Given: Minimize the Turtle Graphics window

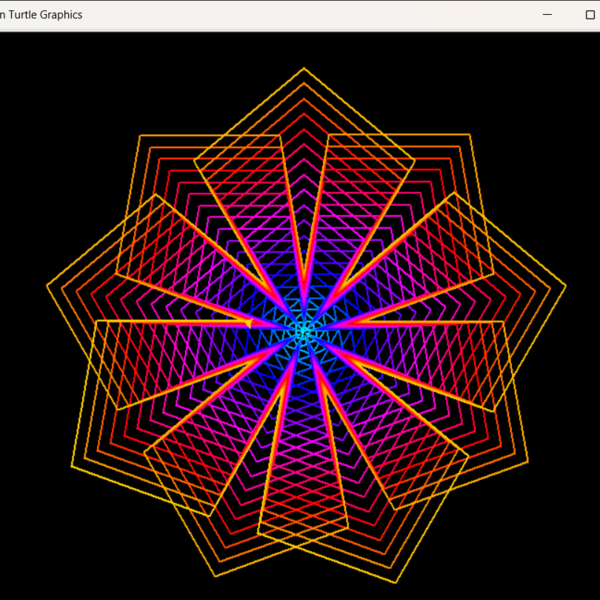Looking at the screenshot, I should tap(547, 15).
